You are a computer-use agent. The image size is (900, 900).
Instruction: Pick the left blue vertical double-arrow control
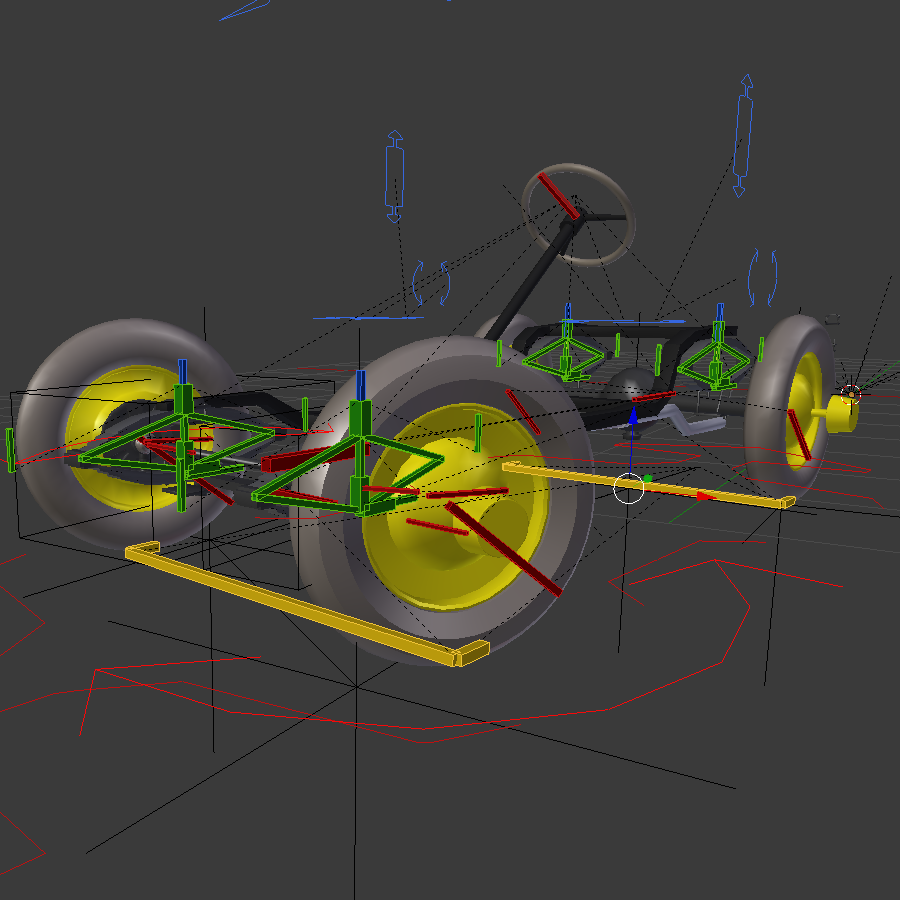[394, 176]
